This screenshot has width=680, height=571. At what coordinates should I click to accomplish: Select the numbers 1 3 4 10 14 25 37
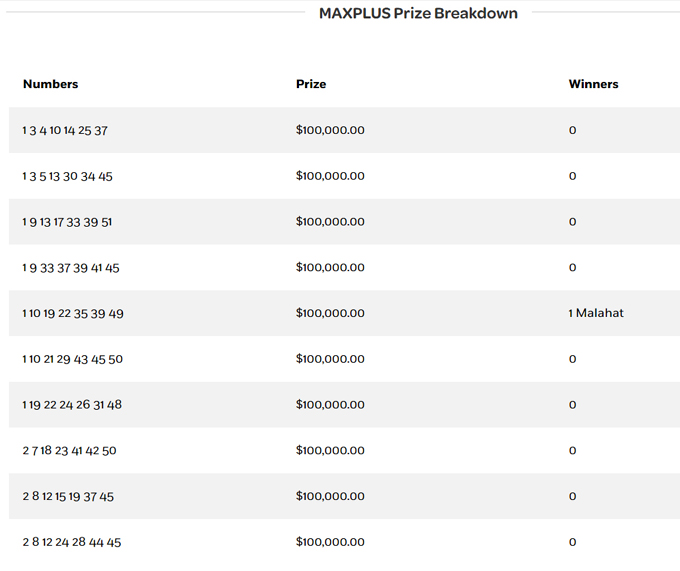pos(65,130)
